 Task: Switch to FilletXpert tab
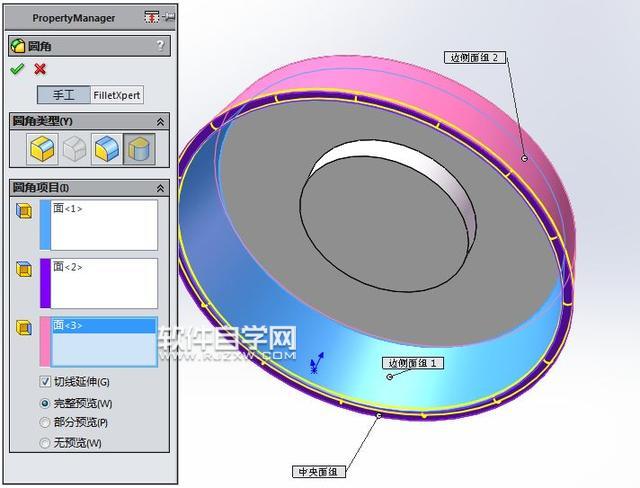(x=117, y=95)
